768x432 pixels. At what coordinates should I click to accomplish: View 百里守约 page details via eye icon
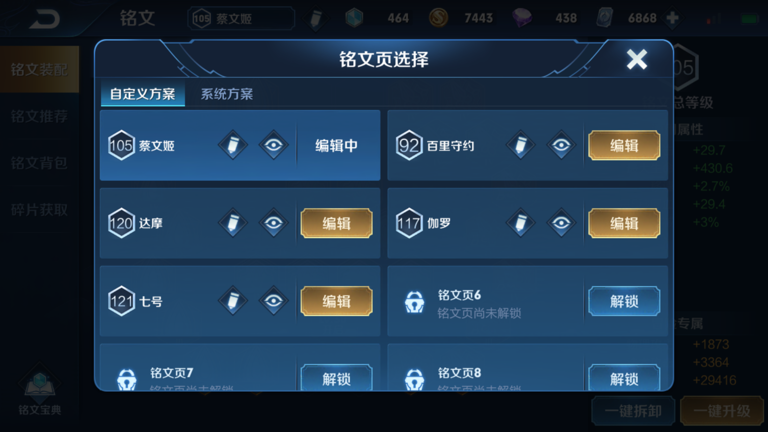pos(561,145)
